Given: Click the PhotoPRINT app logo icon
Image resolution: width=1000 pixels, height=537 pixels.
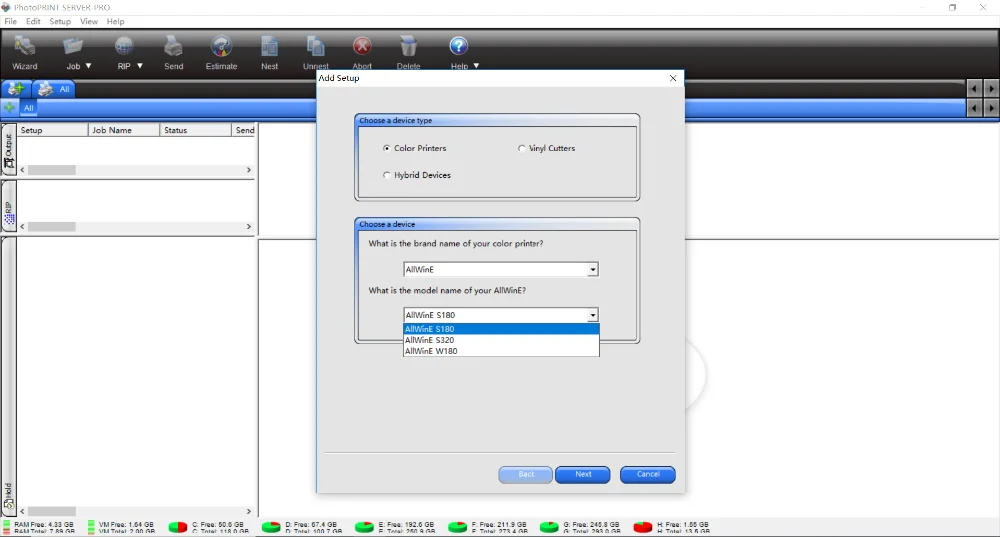Looking at the screenshot, I should coord(6,8).
